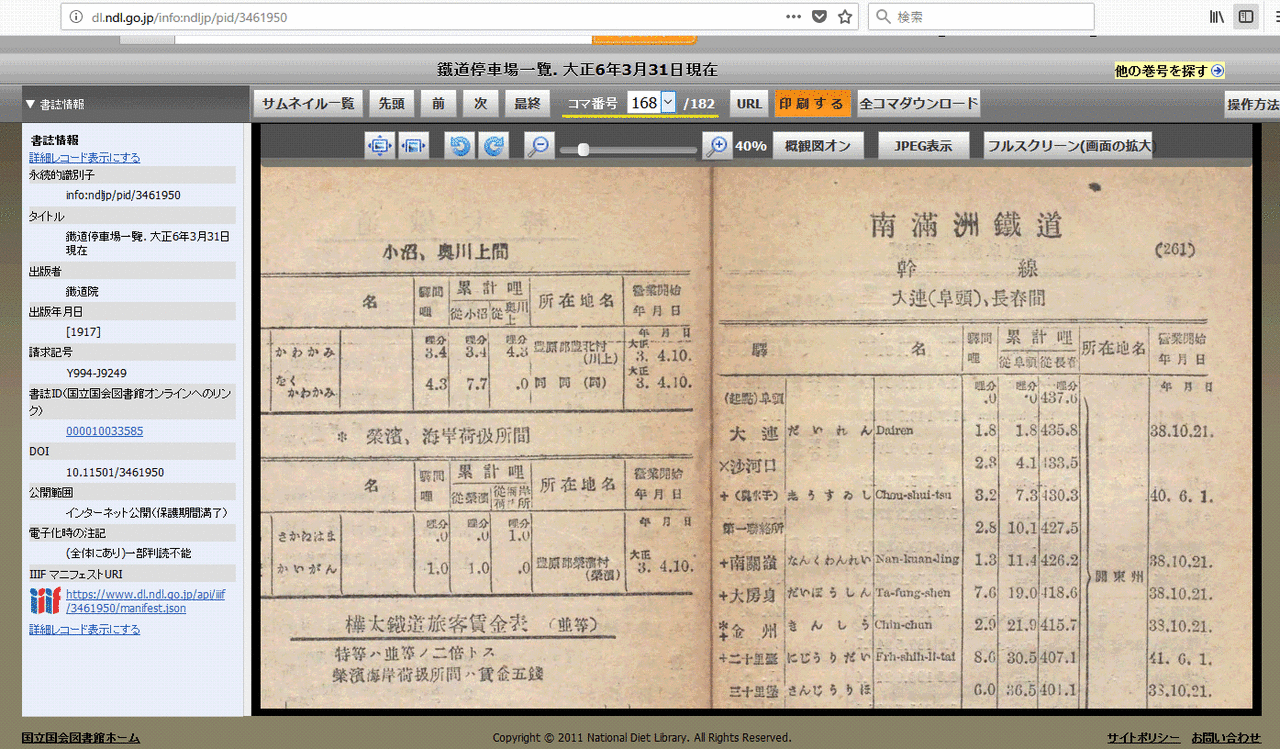Click the call number Y994-J9249
This screenshot has width=1280, height=749.
[96, 371]
